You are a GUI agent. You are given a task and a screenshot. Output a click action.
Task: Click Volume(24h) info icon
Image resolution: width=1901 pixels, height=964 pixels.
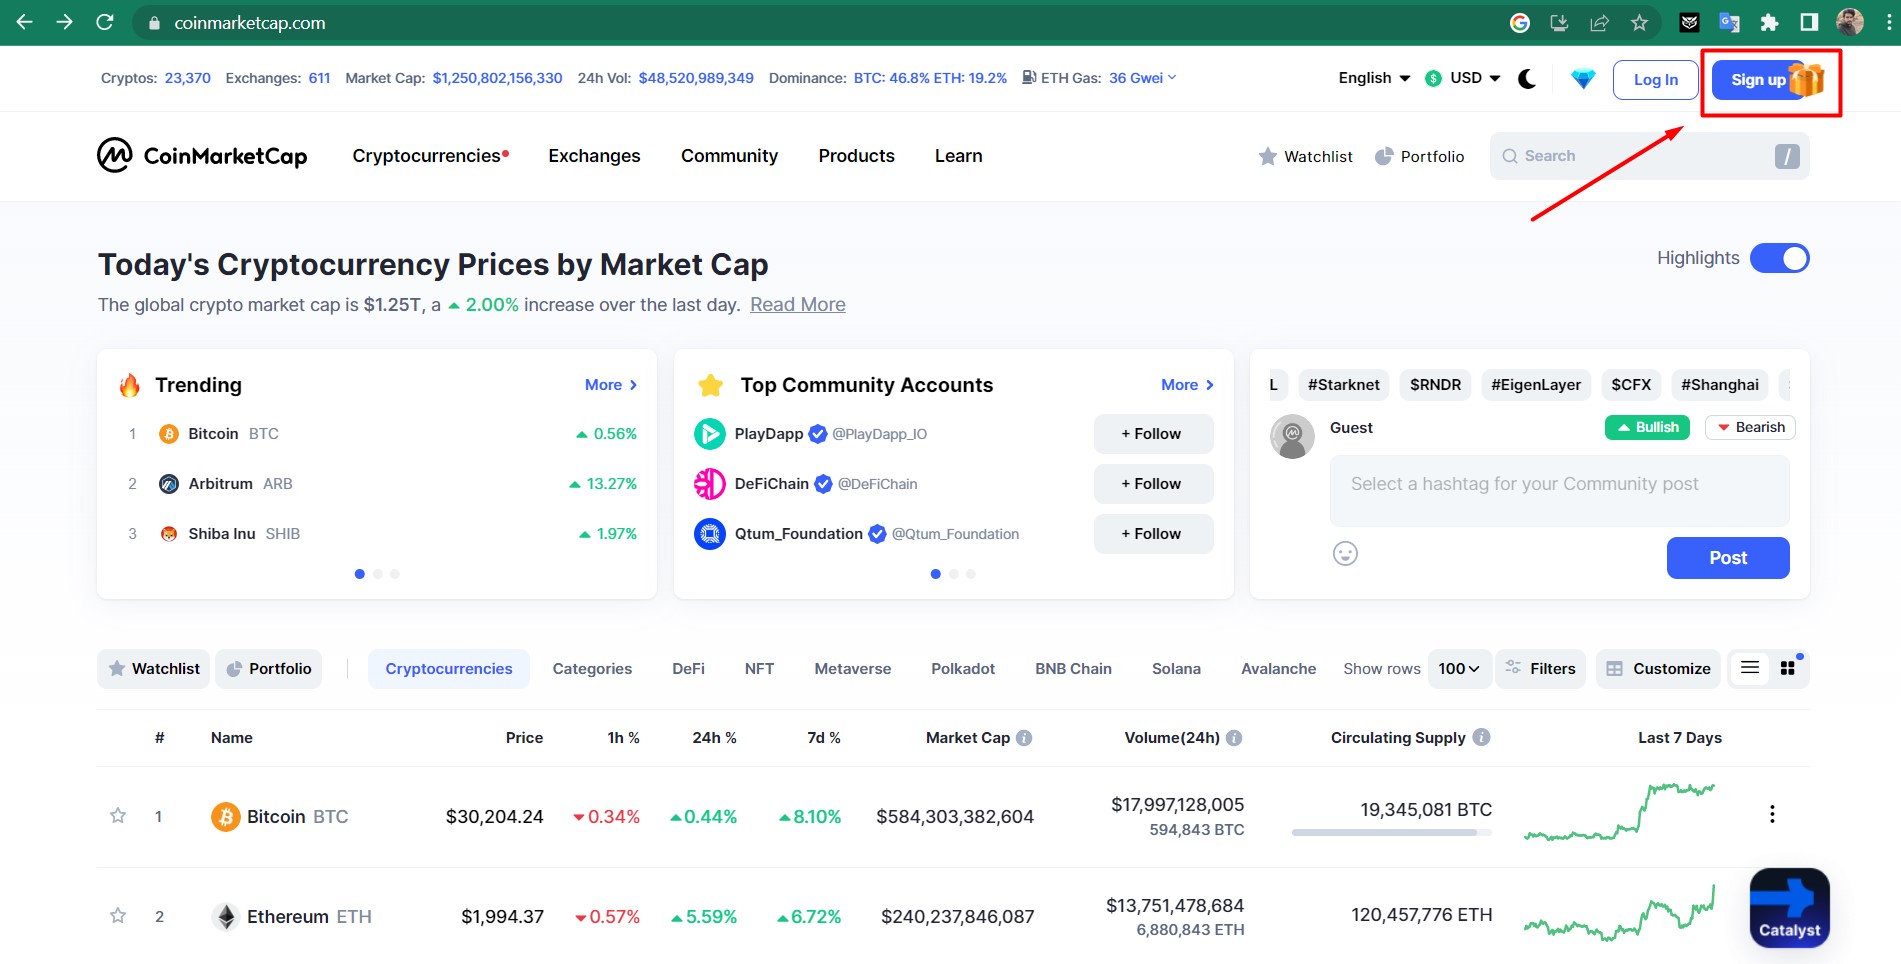coord(1234,738)
